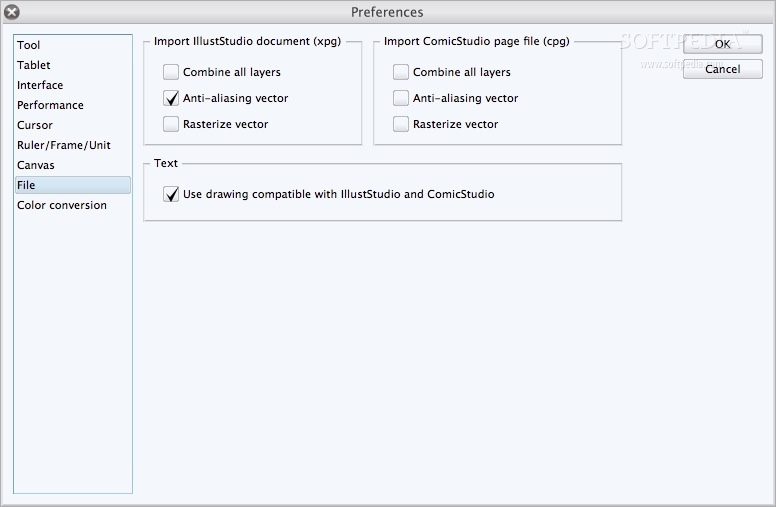Open Ruler/Frame/Unit settings
The height and width of the screenshot is (507, 776).
[x=63, y=145]
